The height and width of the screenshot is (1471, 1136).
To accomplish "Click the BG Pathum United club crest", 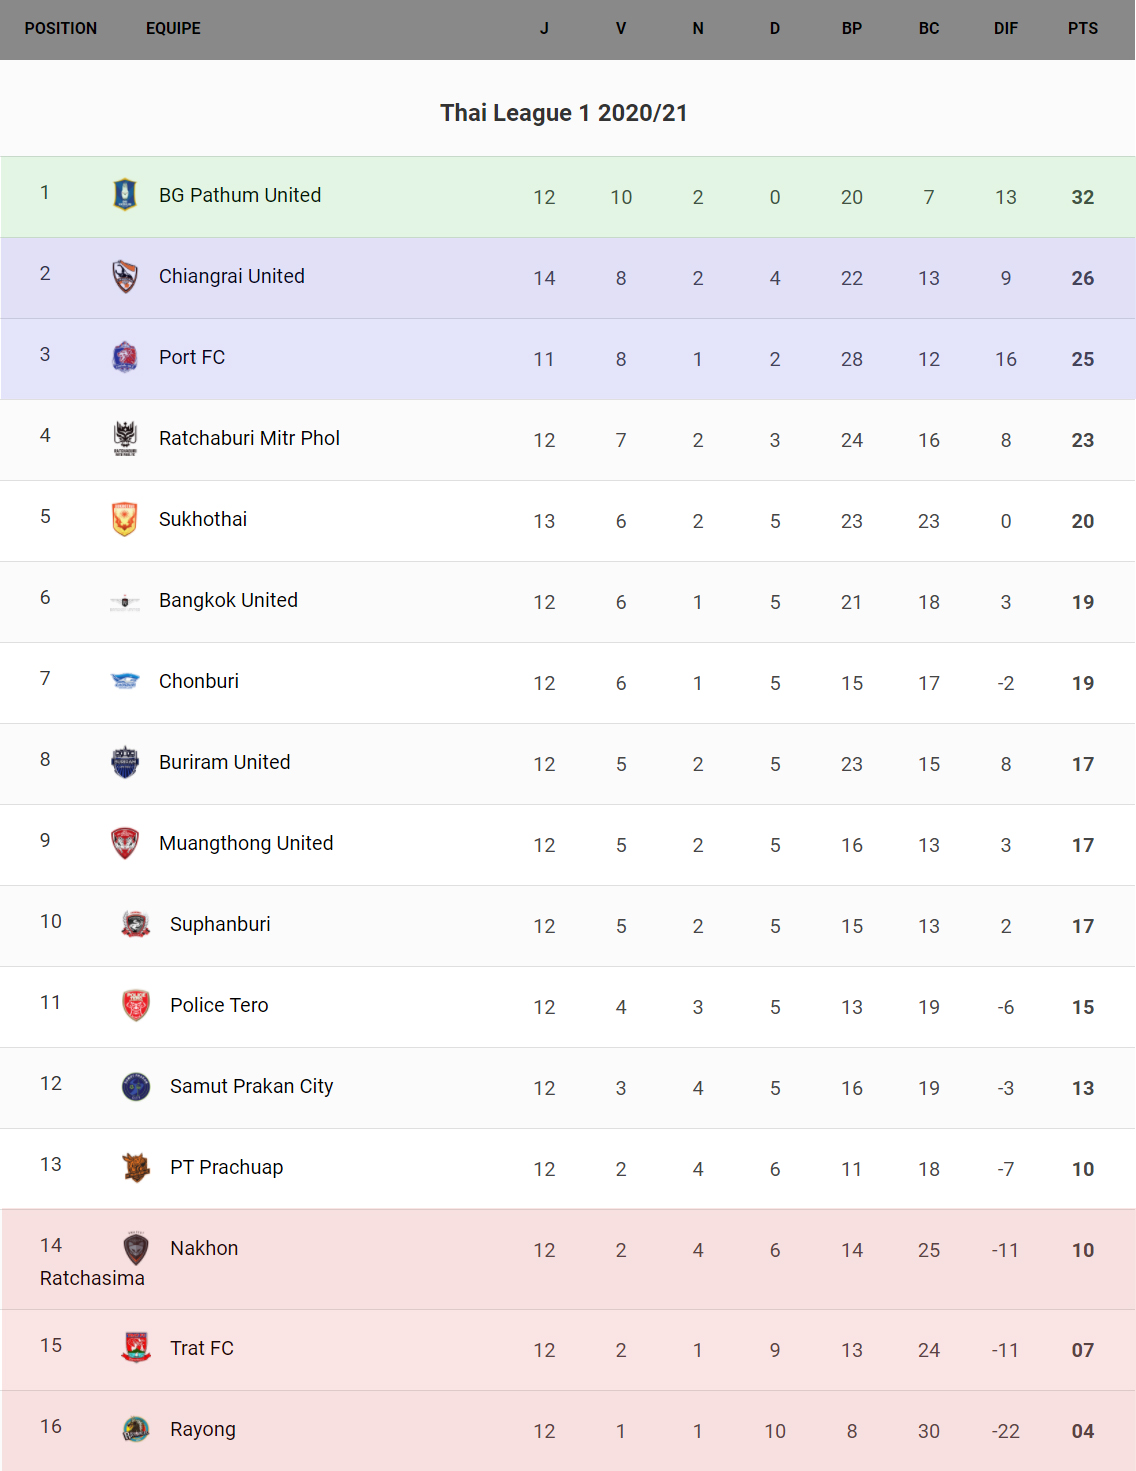I will coord(124,194).
